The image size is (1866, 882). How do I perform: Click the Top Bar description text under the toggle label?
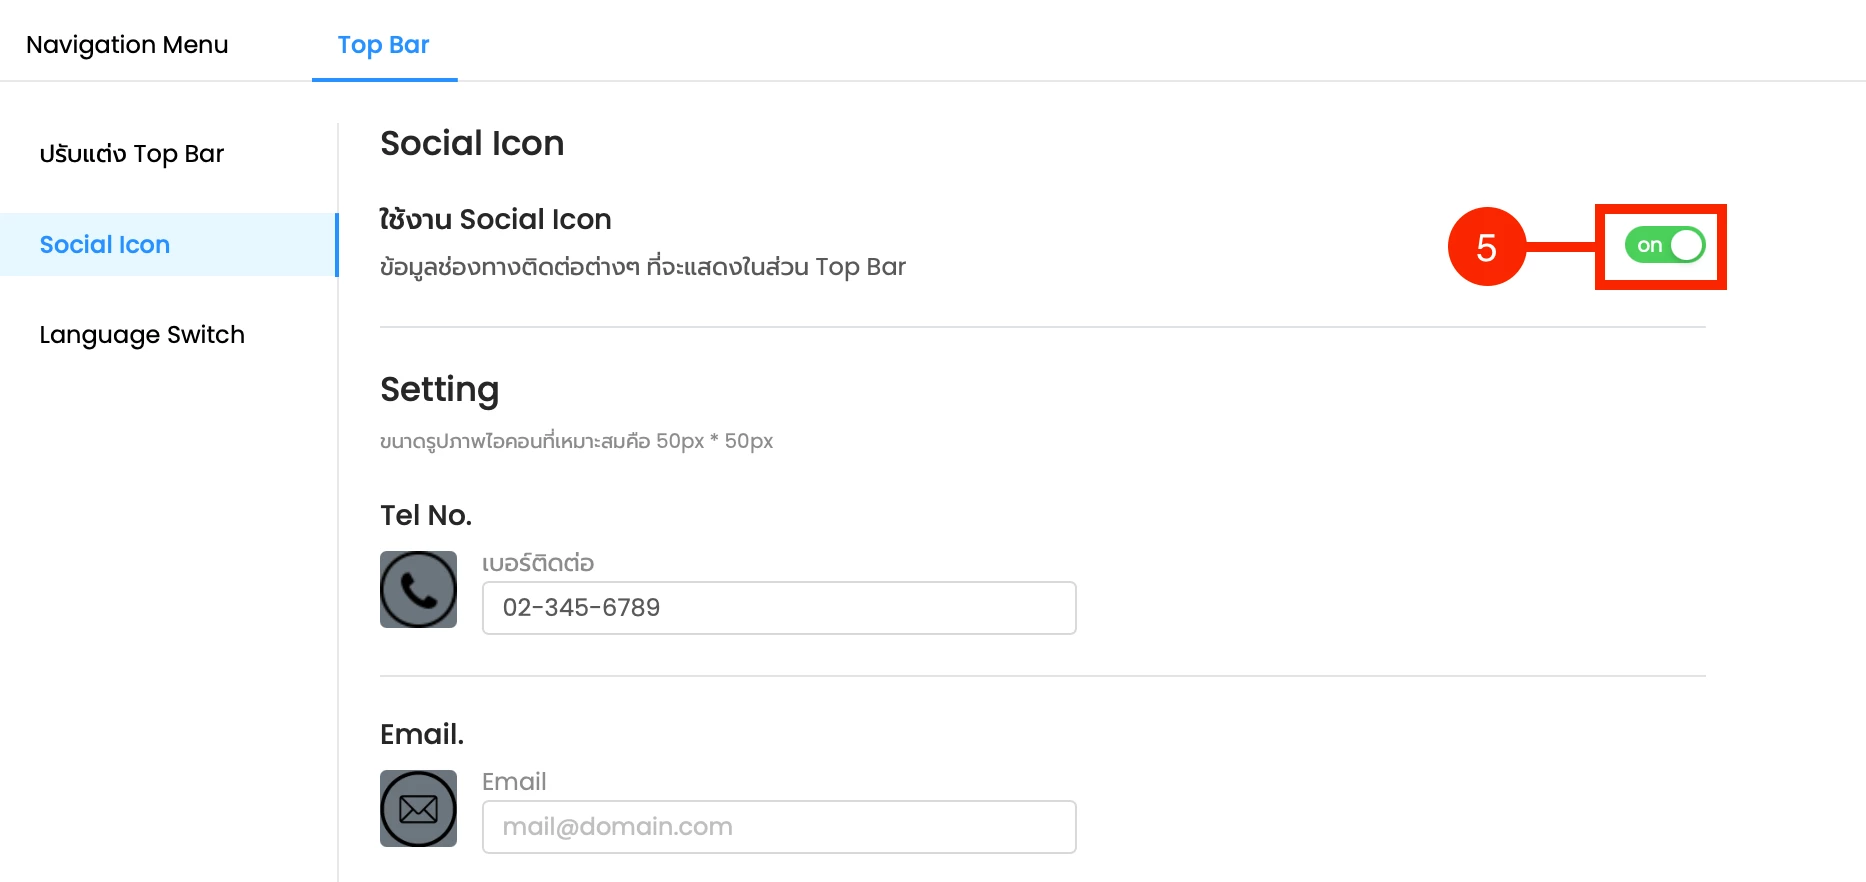tap(643, 267)
